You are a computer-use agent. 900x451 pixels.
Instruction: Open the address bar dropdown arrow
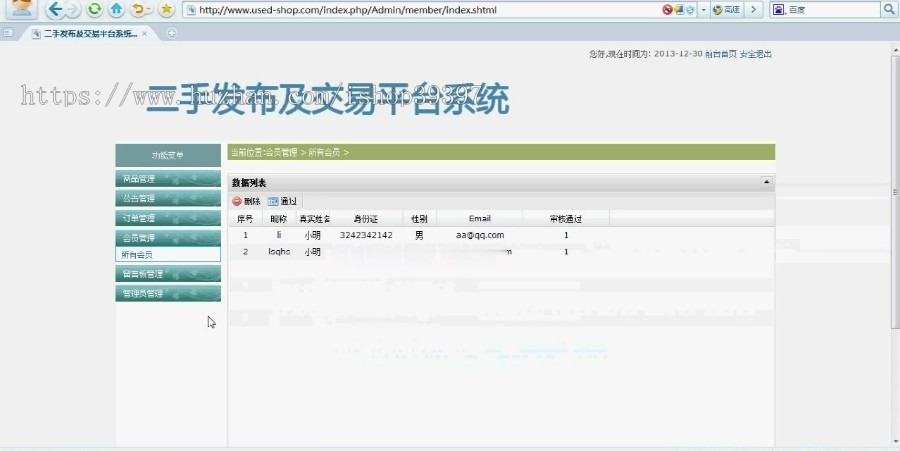click(704, 10)
